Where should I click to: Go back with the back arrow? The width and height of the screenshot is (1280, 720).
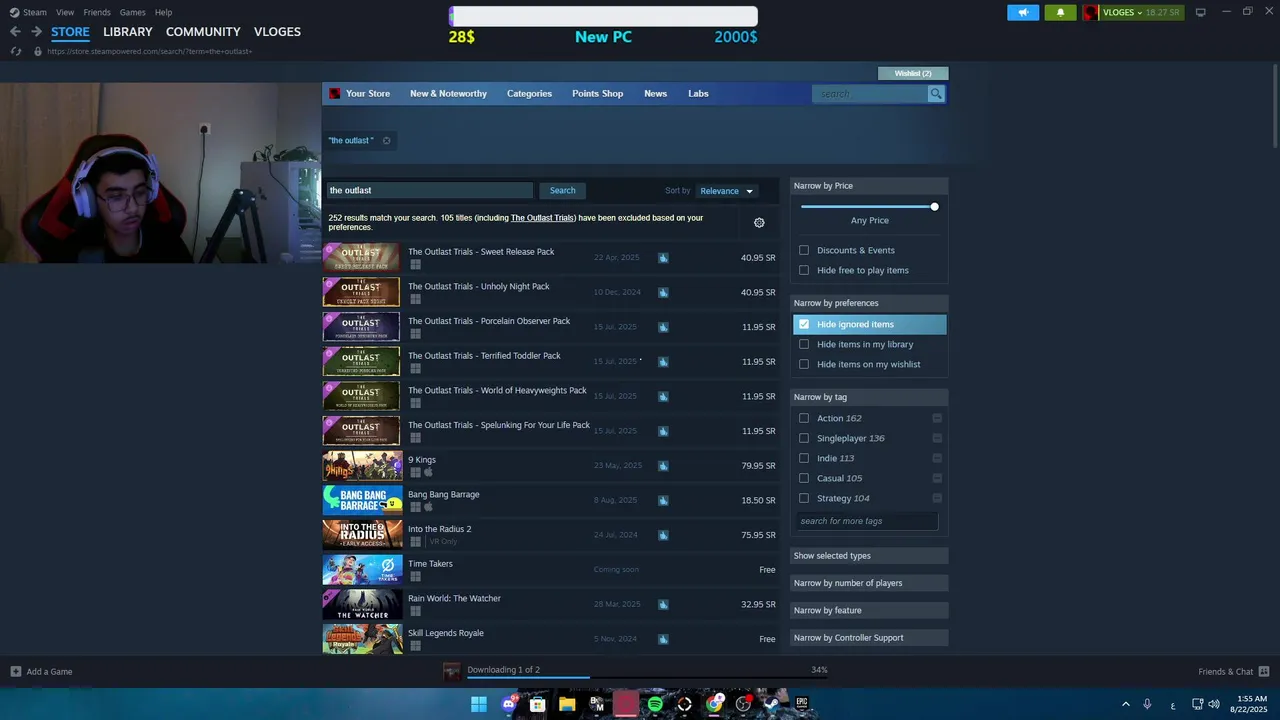pos(15,32)
